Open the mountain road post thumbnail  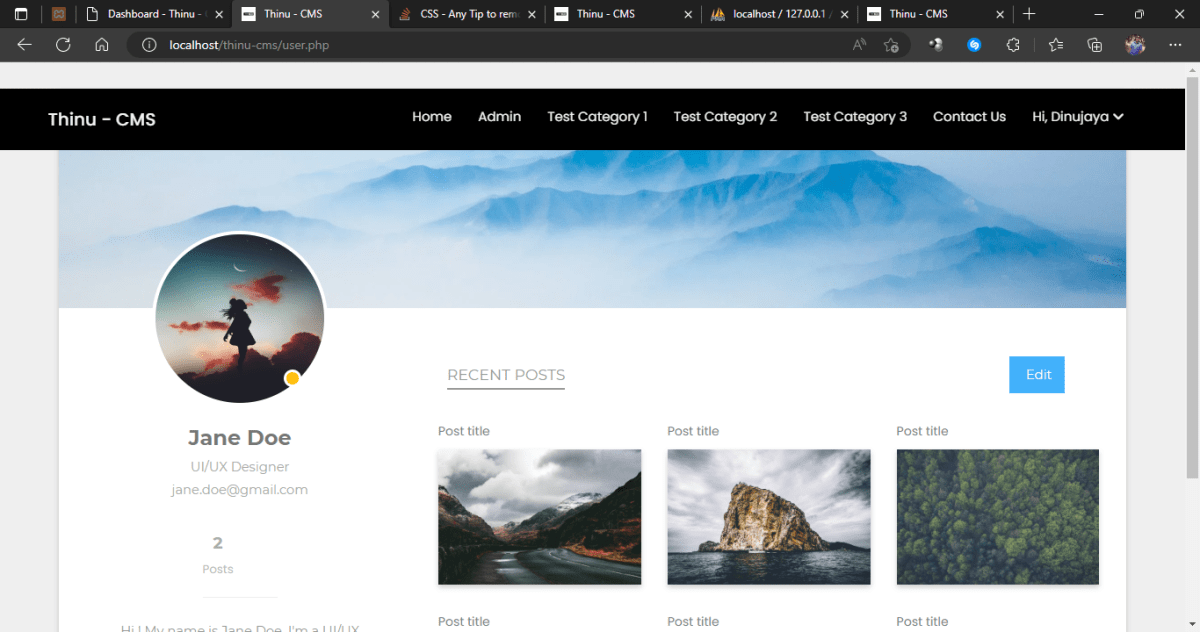pos(539,517)
